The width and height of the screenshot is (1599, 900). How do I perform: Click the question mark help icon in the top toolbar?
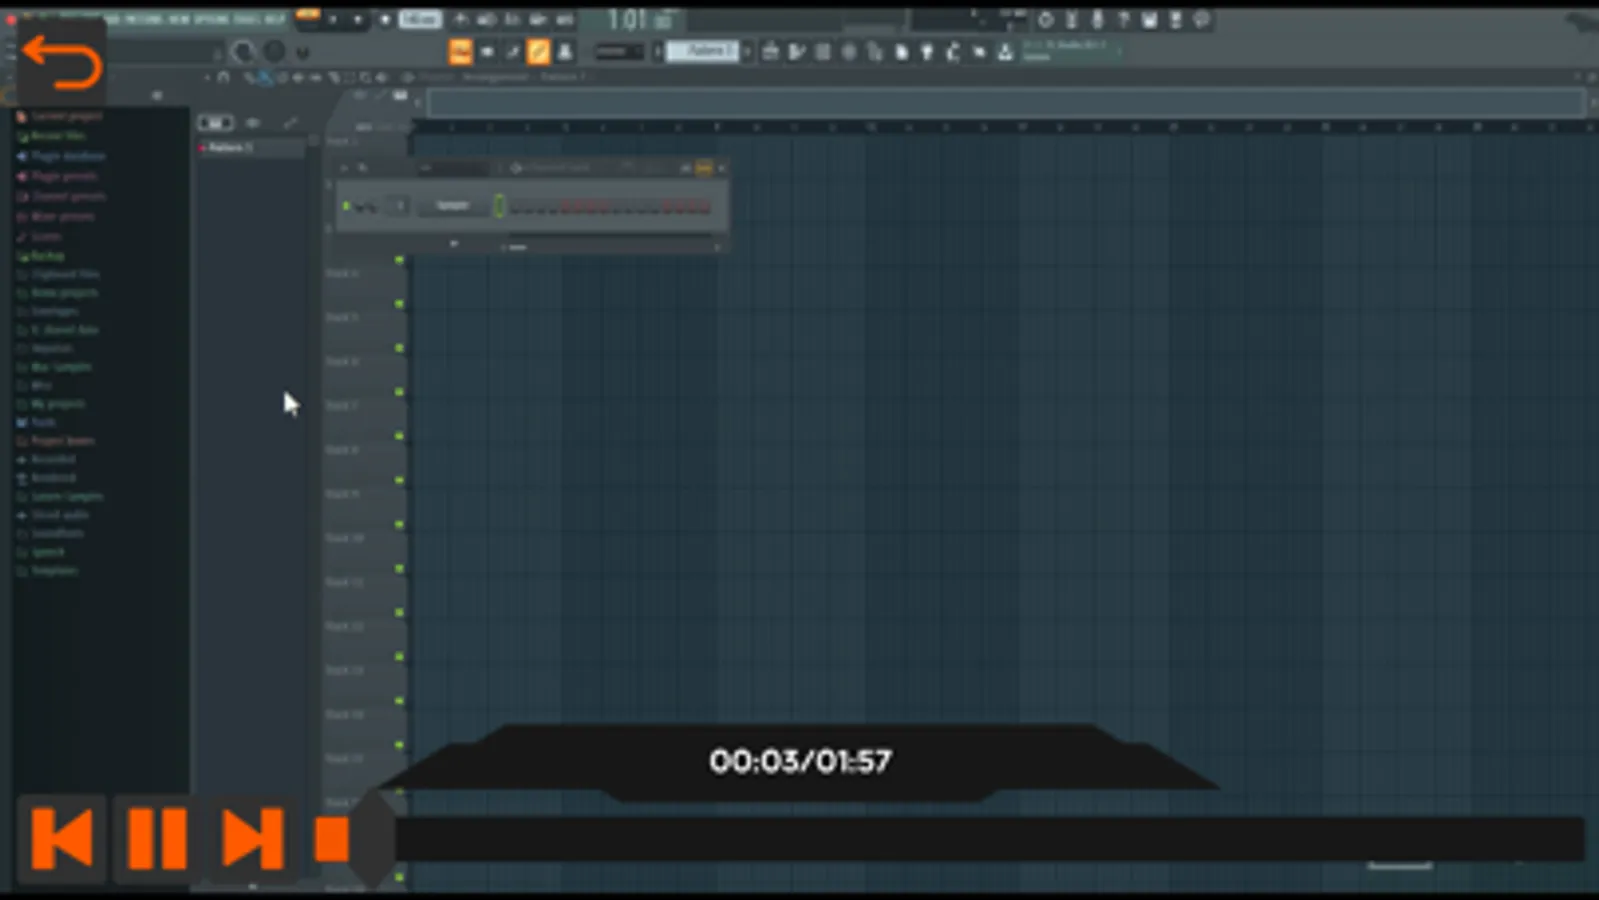[1123, 19]
